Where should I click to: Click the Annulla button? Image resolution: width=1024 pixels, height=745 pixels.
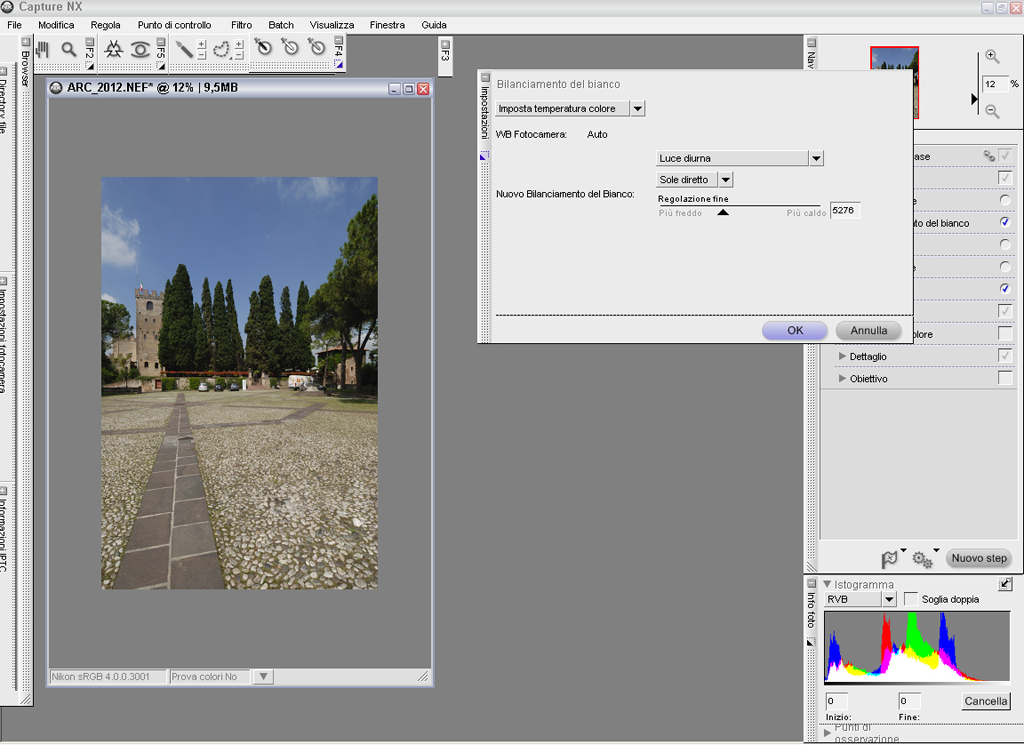point(869,330)
